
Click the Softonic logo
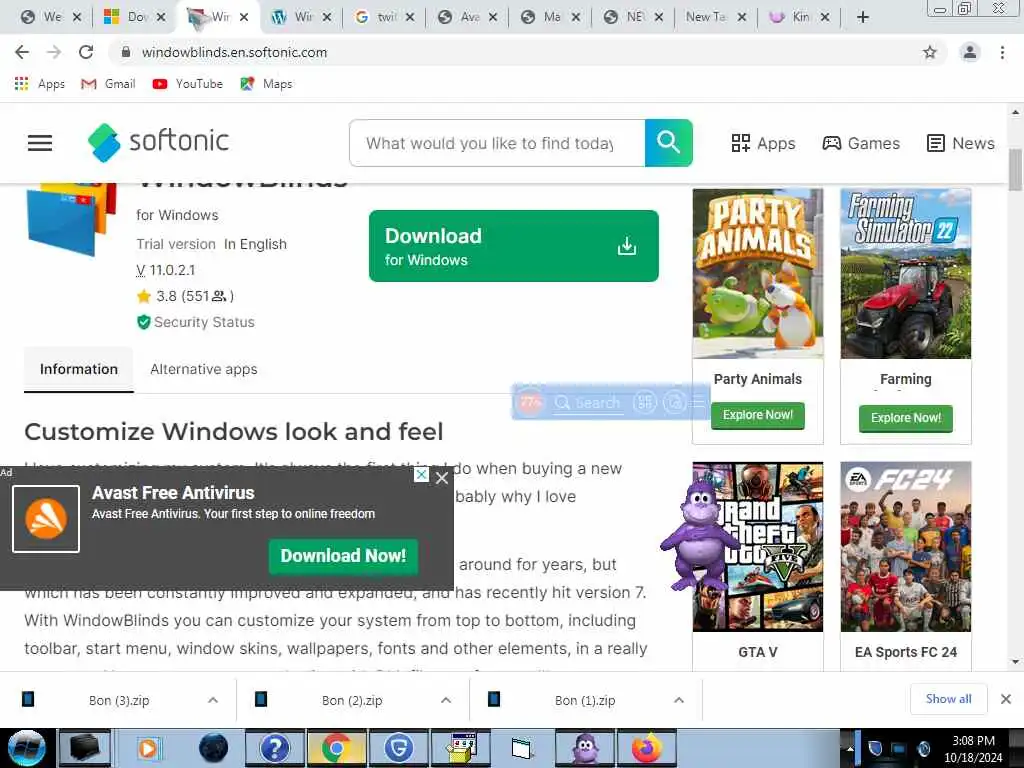pyautogui.click(x=159, y=142)
